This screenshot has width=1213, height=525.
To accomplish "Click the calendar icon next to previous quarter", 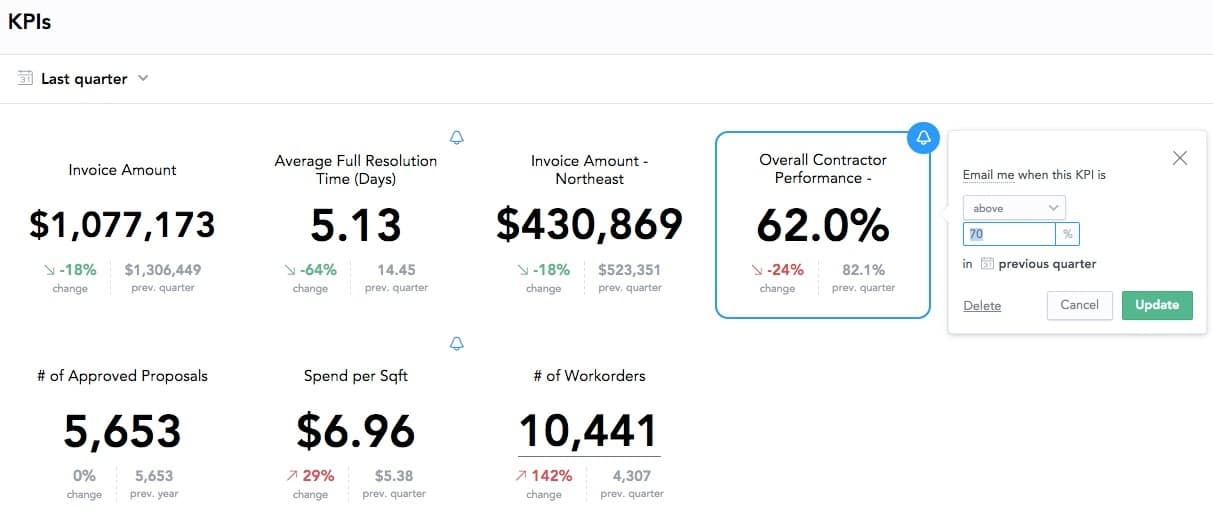I will point(987,264).
